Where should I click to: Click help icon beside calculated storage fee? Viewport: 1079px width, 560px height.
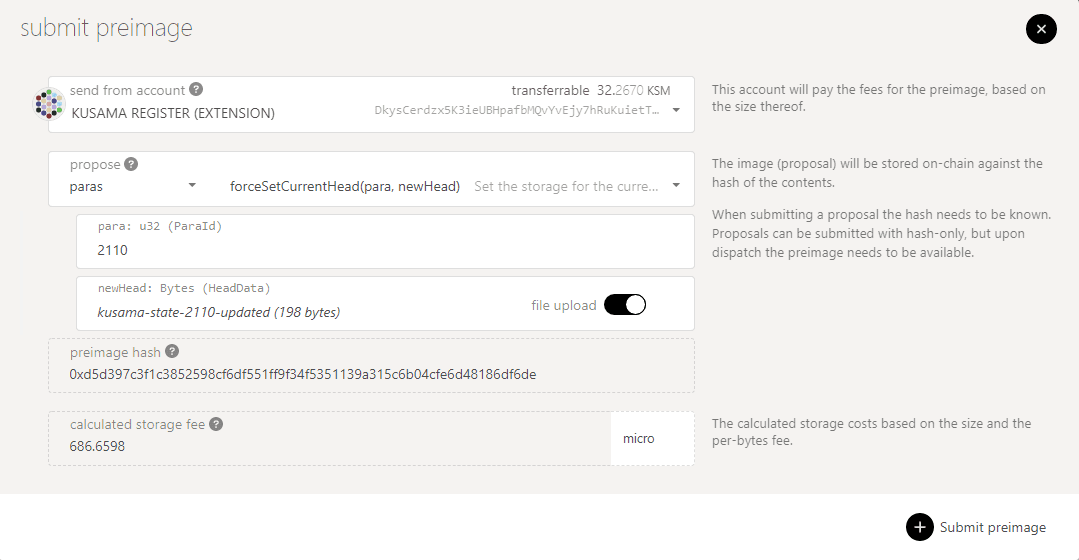pos(216,424)
